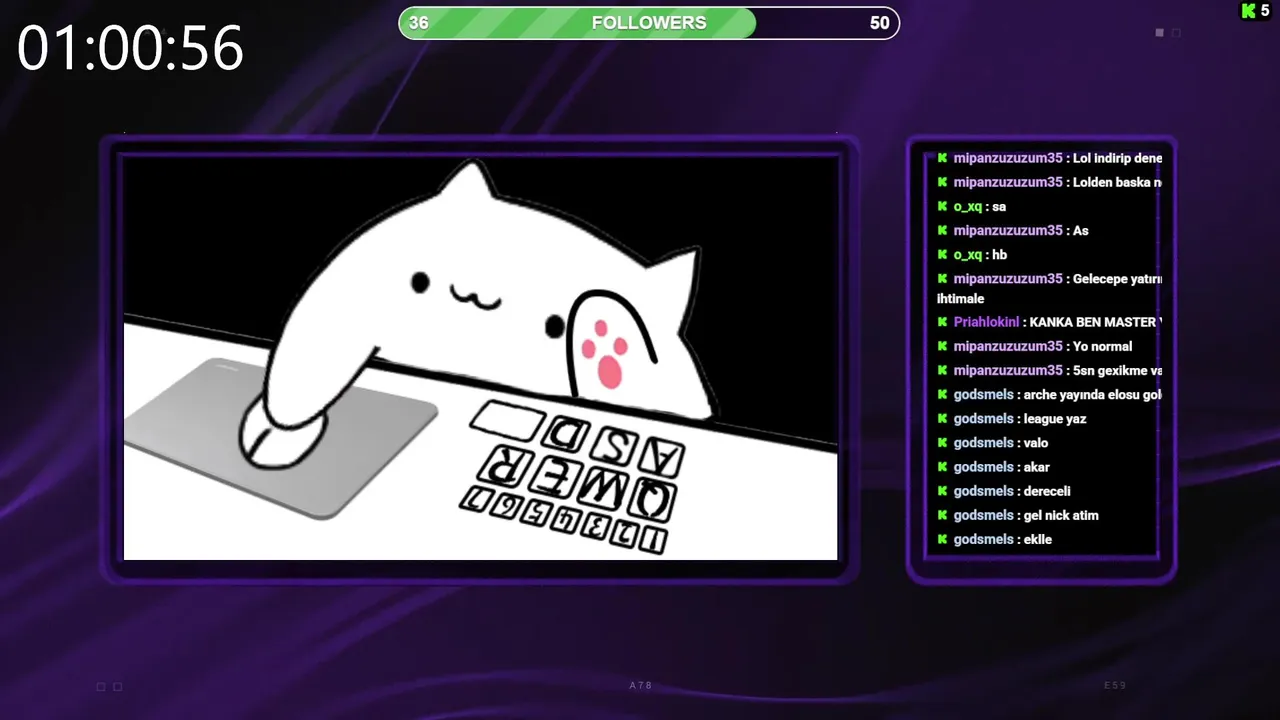The height and width of the screenshot is (720, 1280).
Task: Click the D key on drawn keyboard
Action: tap(567, 432)
